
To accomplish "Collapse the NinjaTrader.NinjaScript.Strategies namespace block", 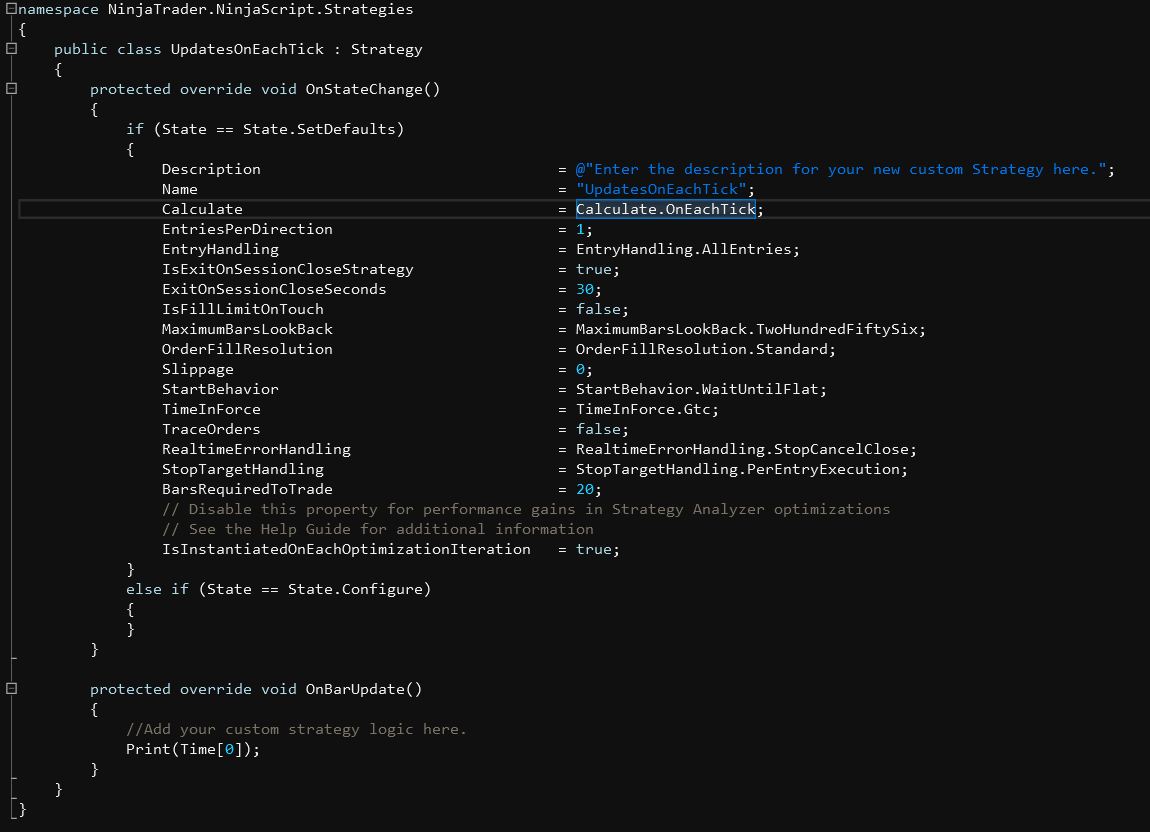I will pyautogui.click(x=11, y=9).
